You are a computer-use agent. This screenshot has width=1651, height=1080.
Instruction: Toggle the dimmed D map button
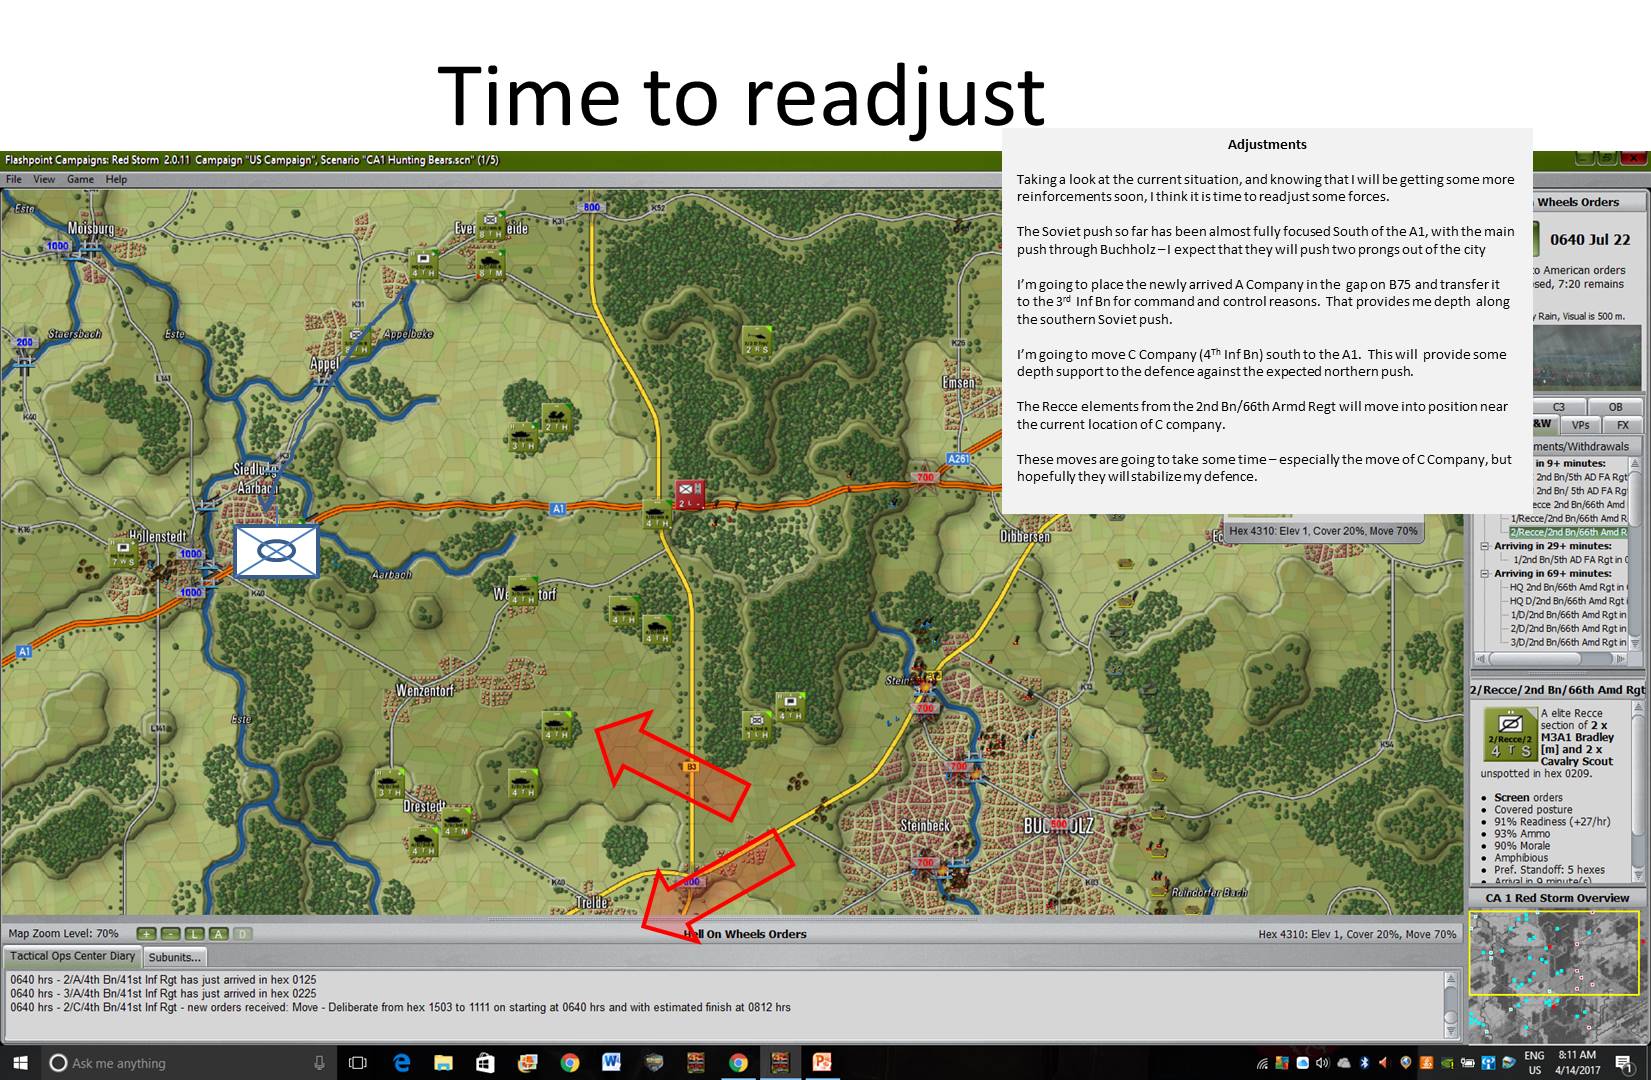point(242,934)
